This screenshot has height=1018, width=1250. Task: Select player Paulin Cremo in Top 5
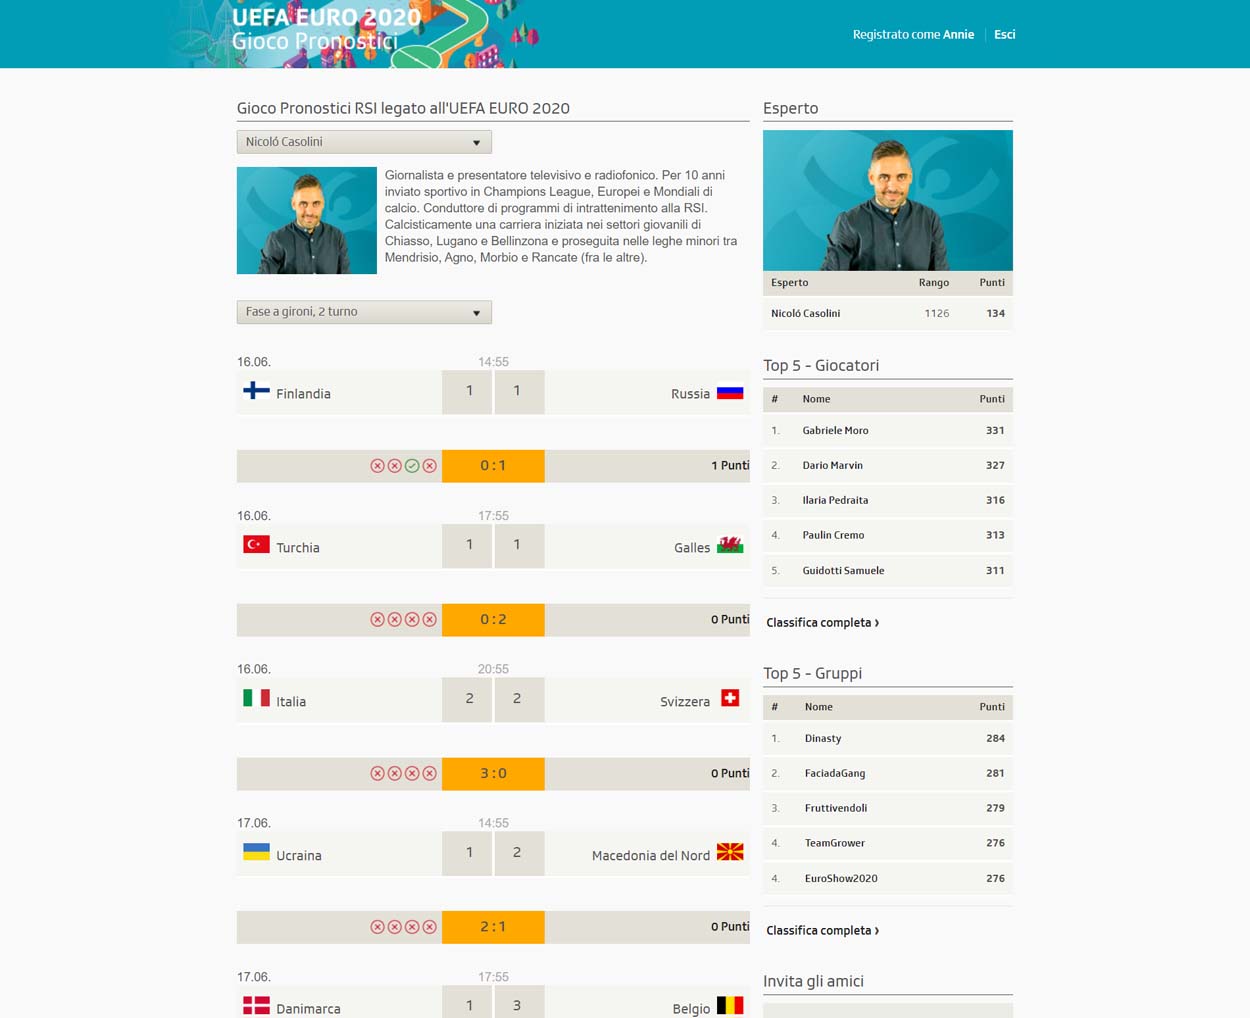coord(833,535)
